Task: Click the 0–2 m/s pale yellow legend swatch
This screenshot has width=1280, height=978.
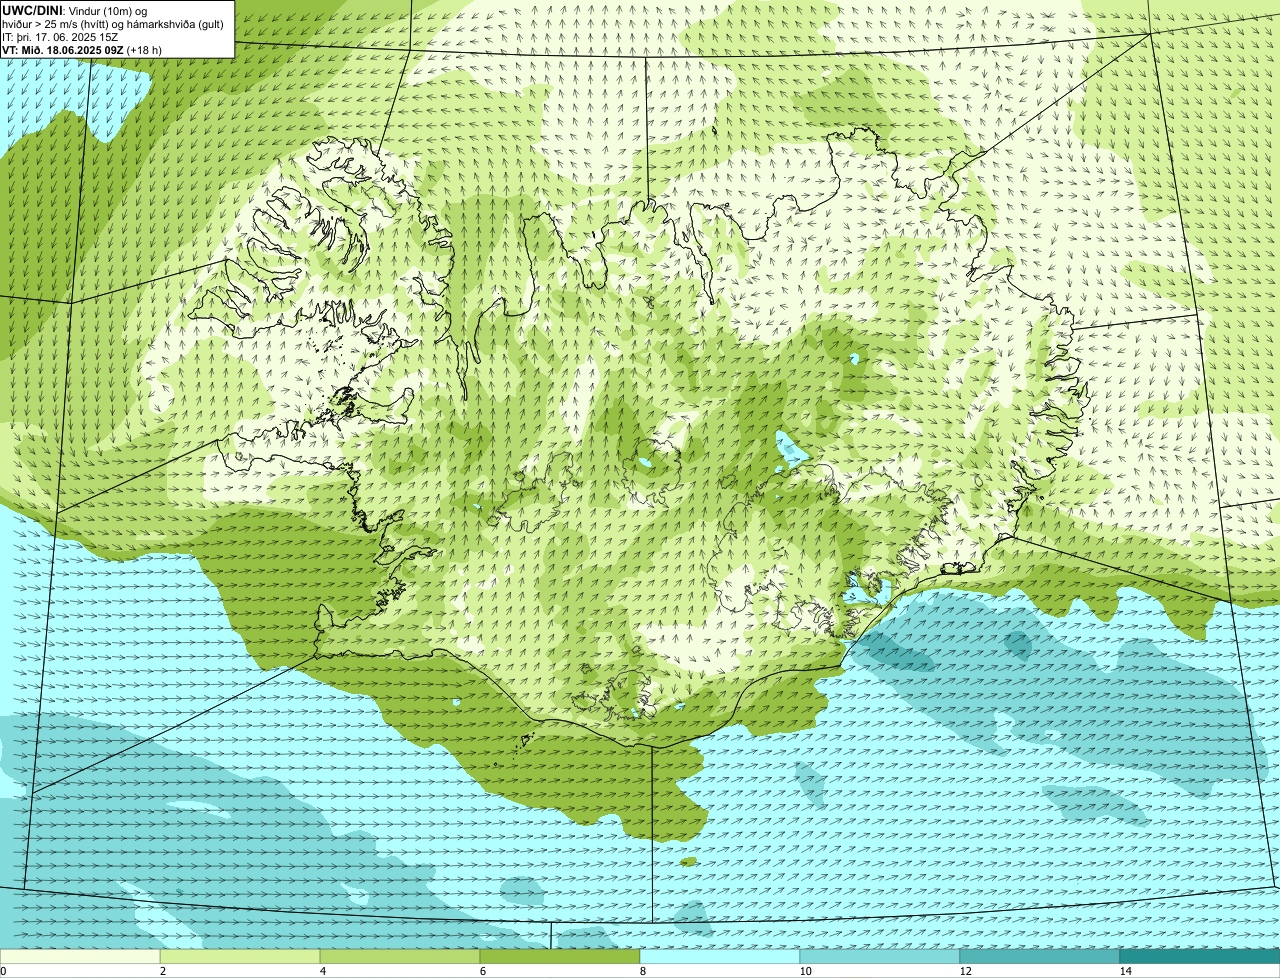Action: click(80, 956)
